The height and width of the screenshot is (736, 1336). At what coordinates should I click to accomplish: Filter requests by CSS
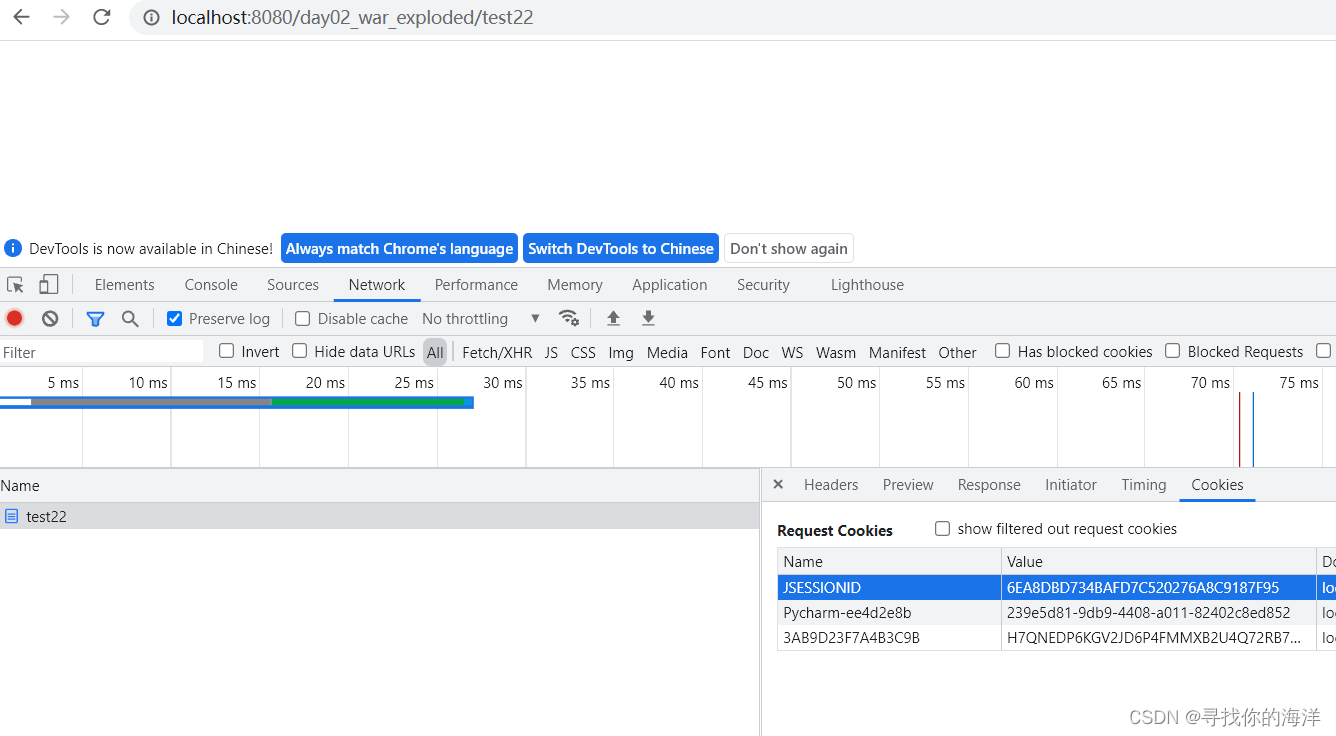[x=583, y=352]
